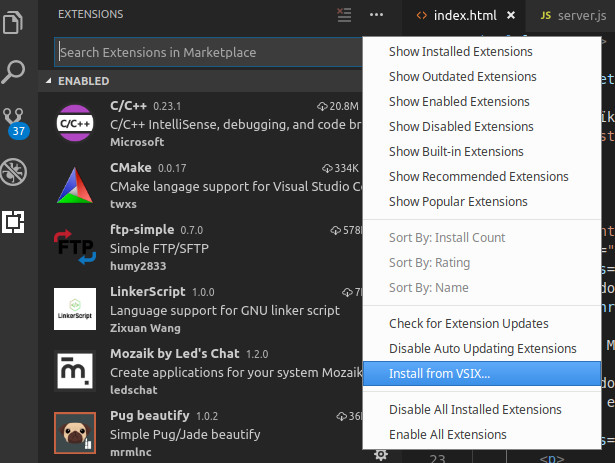Image resolution: width=615 pixels, height=463 pixels.
Task: Toggle Disable Auto Updating Extensions
Action: (x=482, y=348)
